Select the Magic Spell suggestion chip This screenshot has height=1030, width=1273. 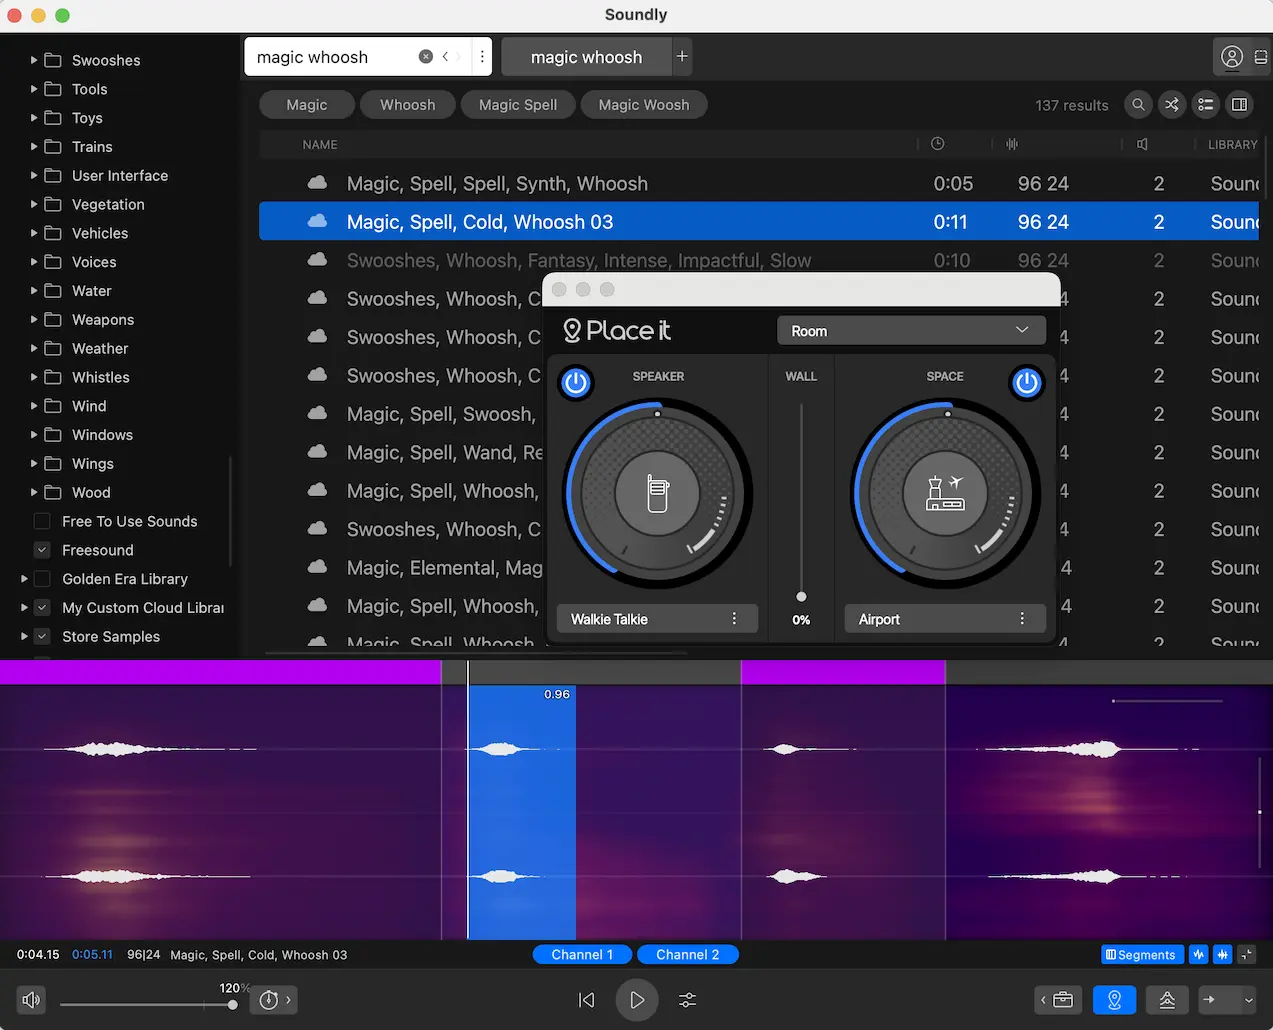tap(518, 105)
